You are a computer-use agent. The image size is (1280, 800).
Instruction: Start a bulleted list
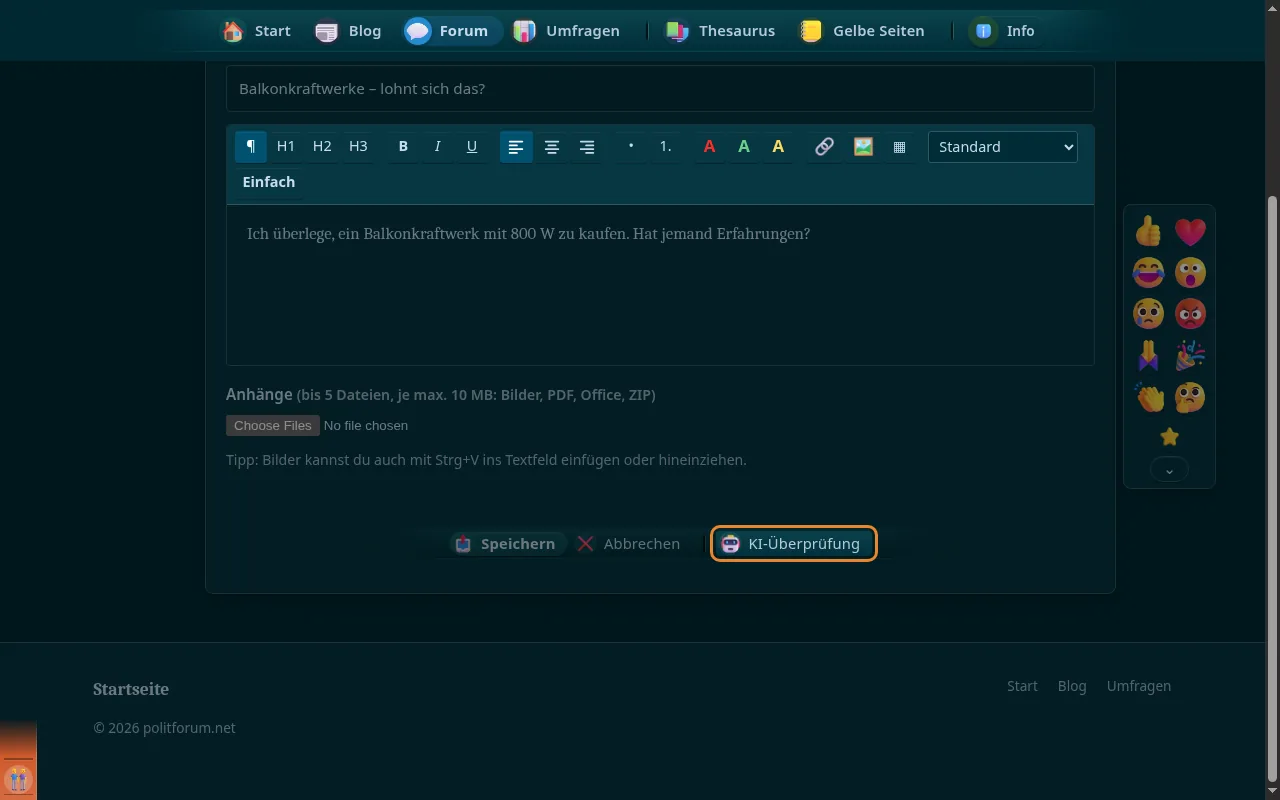(x=631, y=147)
